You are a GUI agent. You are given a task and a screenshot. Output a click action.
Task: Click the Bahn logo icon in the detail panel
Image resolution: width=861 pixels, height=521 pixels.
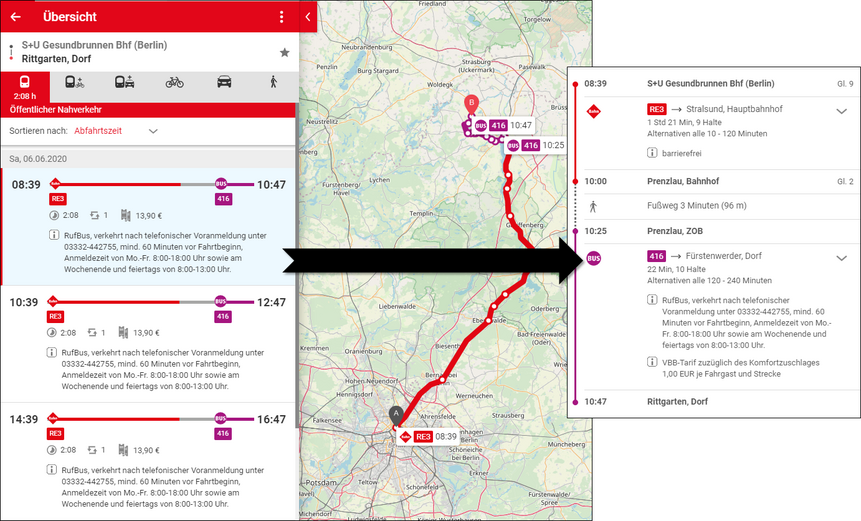pos(594,111)
